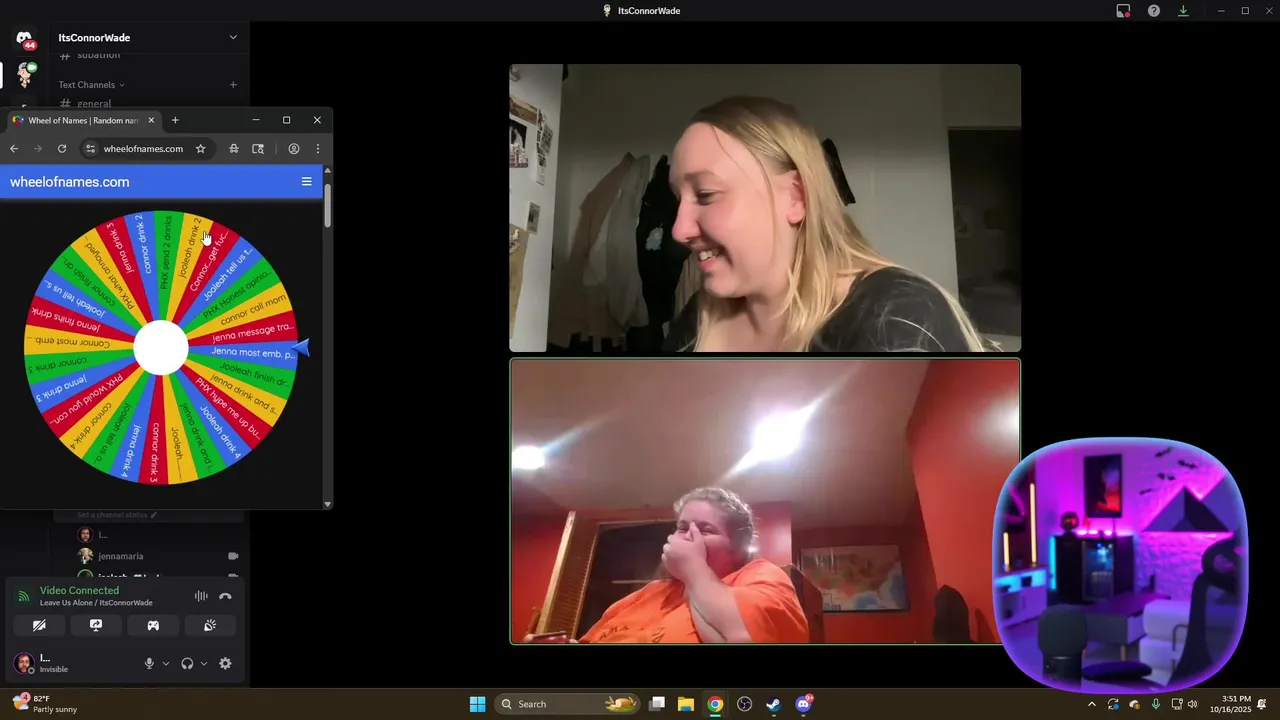Mute the microphone in Discord

tap(149, 663)
